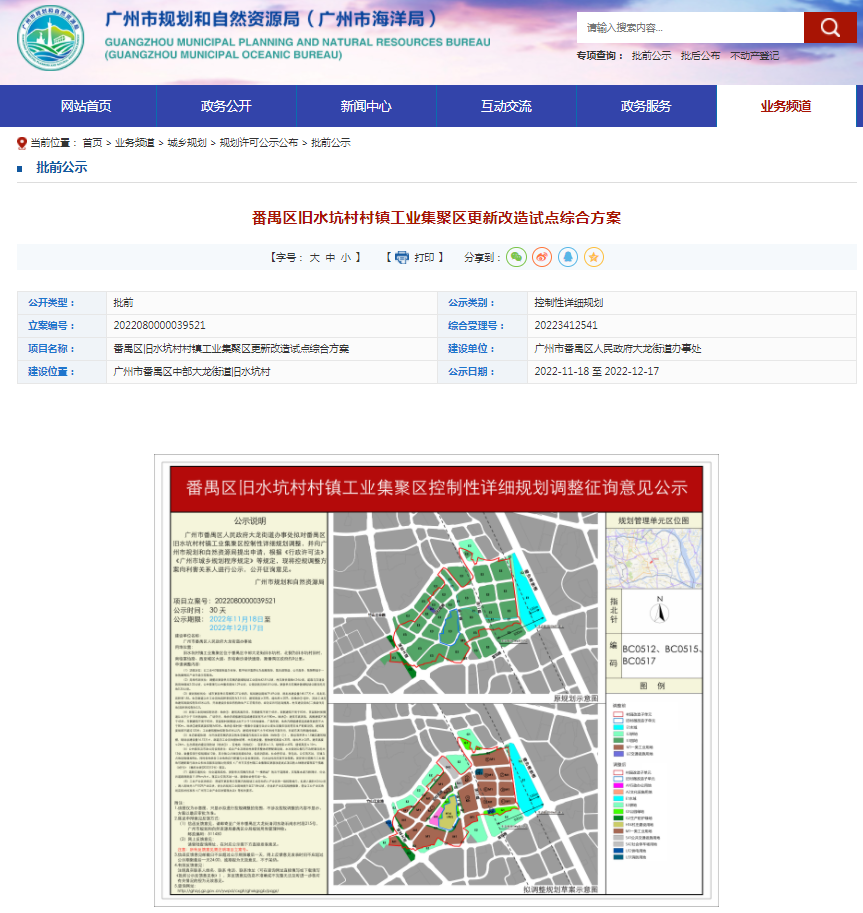This screenshot has width=863, height=913.
Task: Share the article via the Weibo icon
Action: click(x=543, y=257)
